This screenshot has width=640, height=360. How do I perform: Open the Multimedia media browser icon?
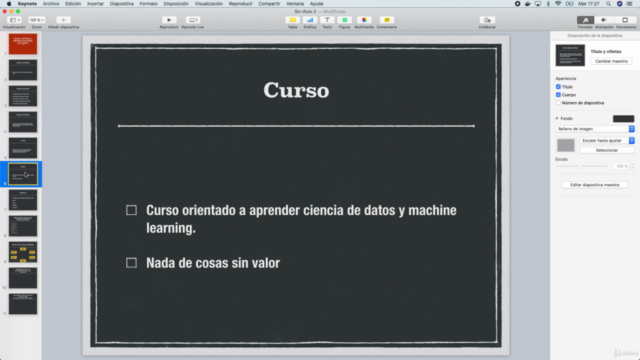point(364,20)
